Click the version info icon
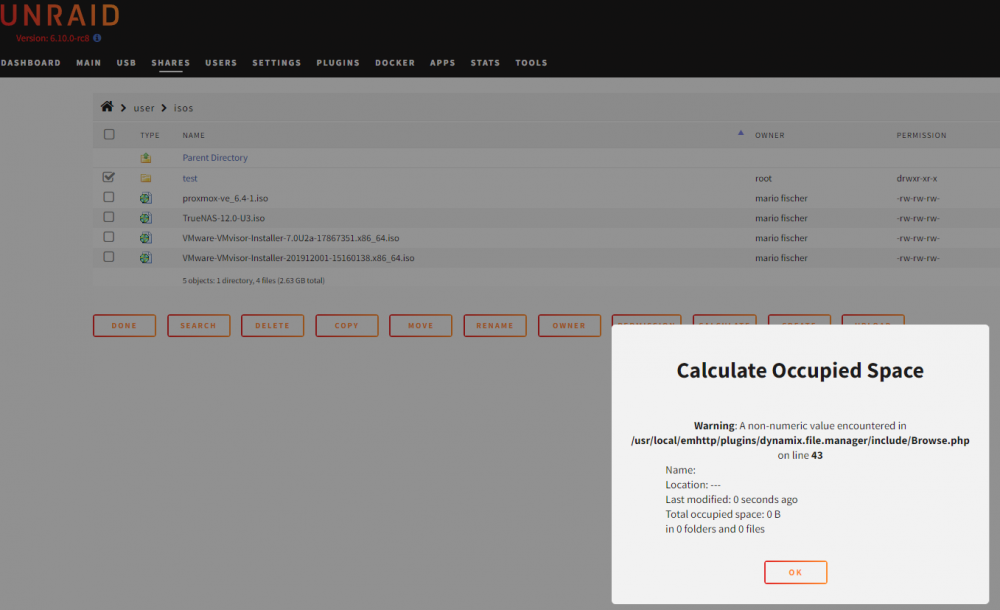 pos(97,38)
